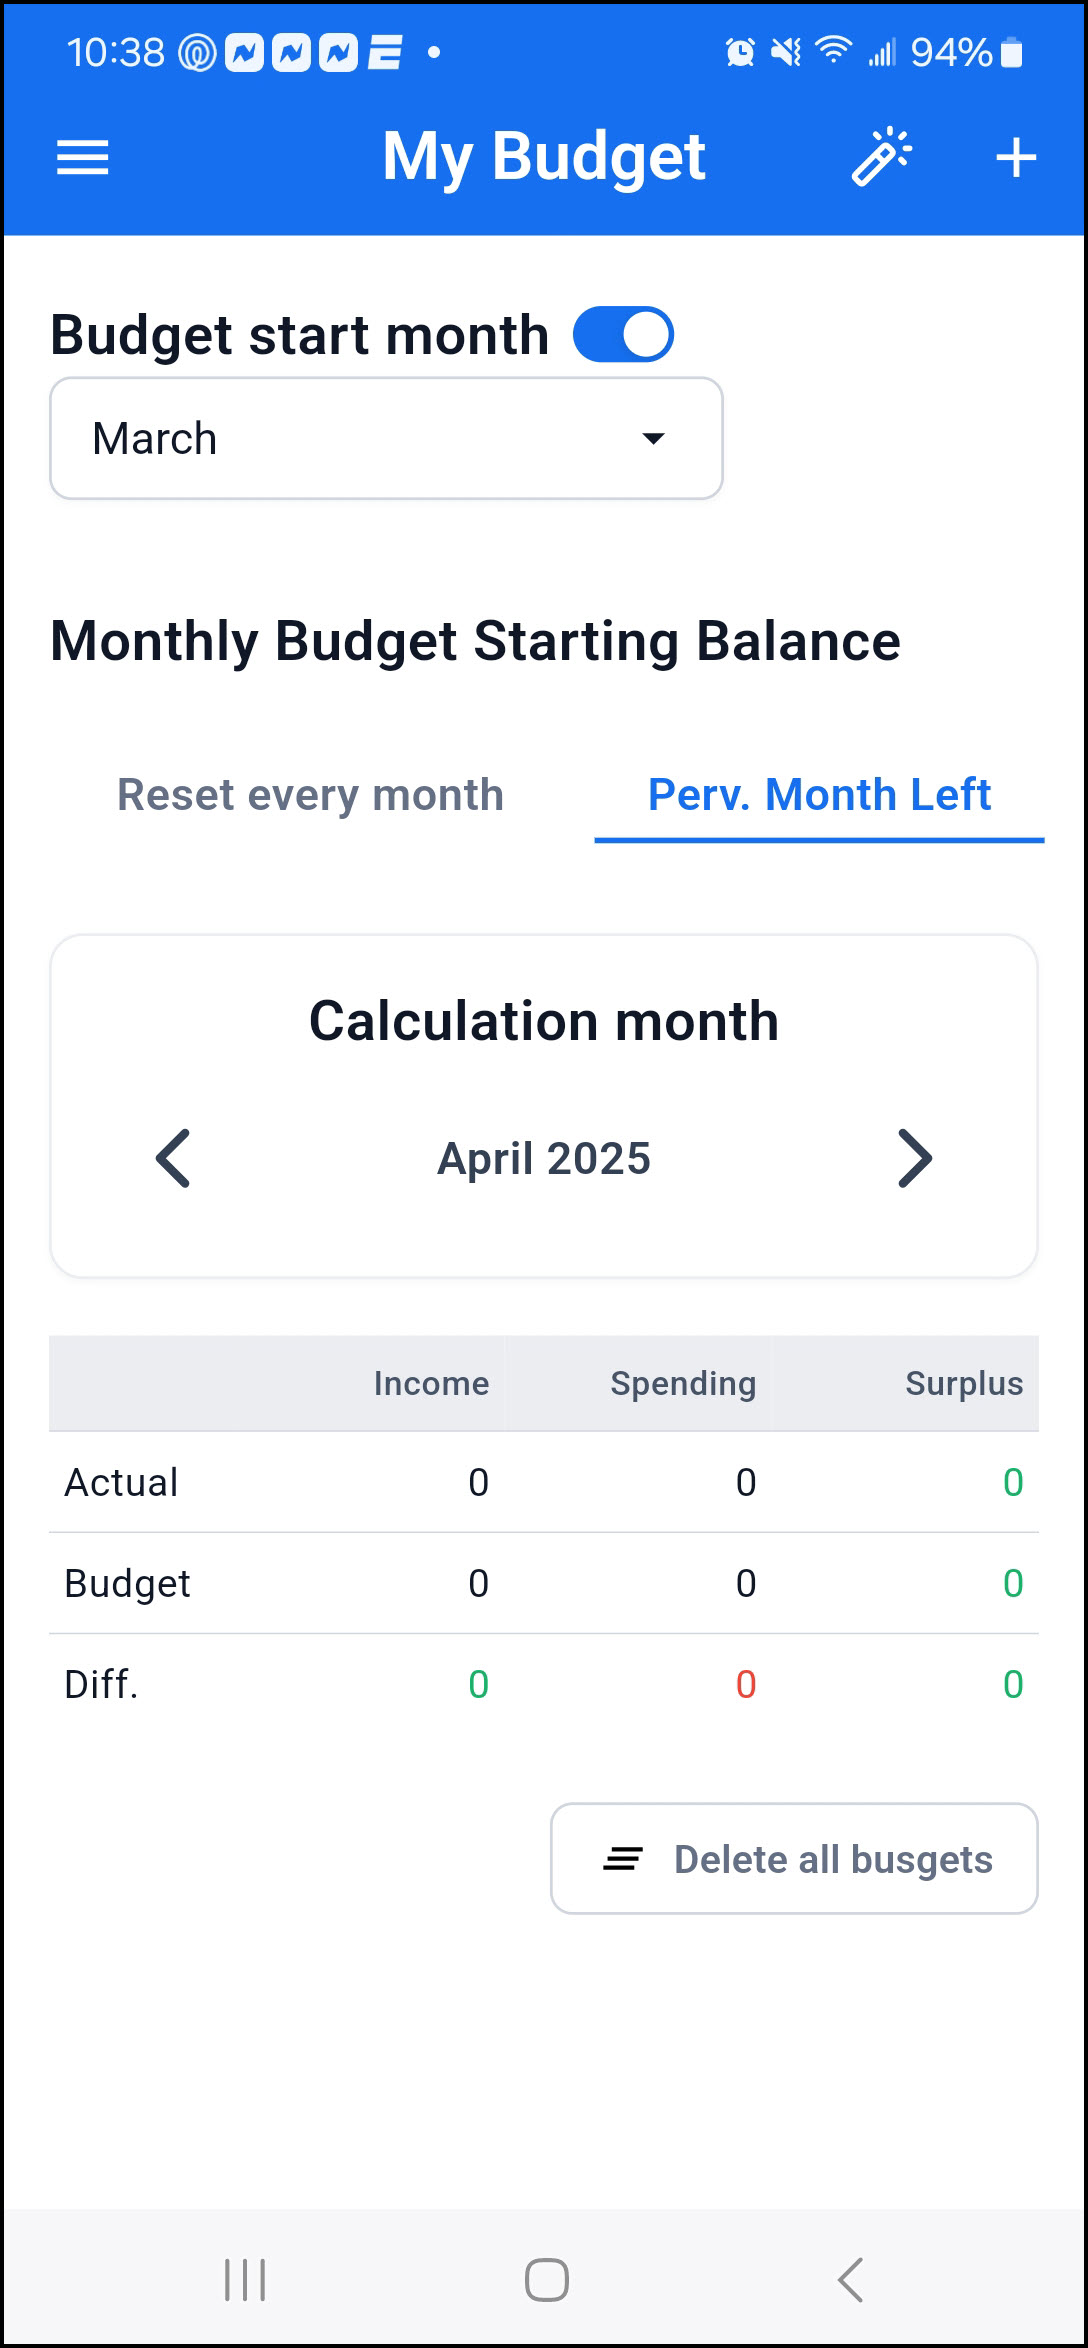Advance to next calculation month
The image size is (1088, 2348).
pyautogui.click(x=914, y=1158)
